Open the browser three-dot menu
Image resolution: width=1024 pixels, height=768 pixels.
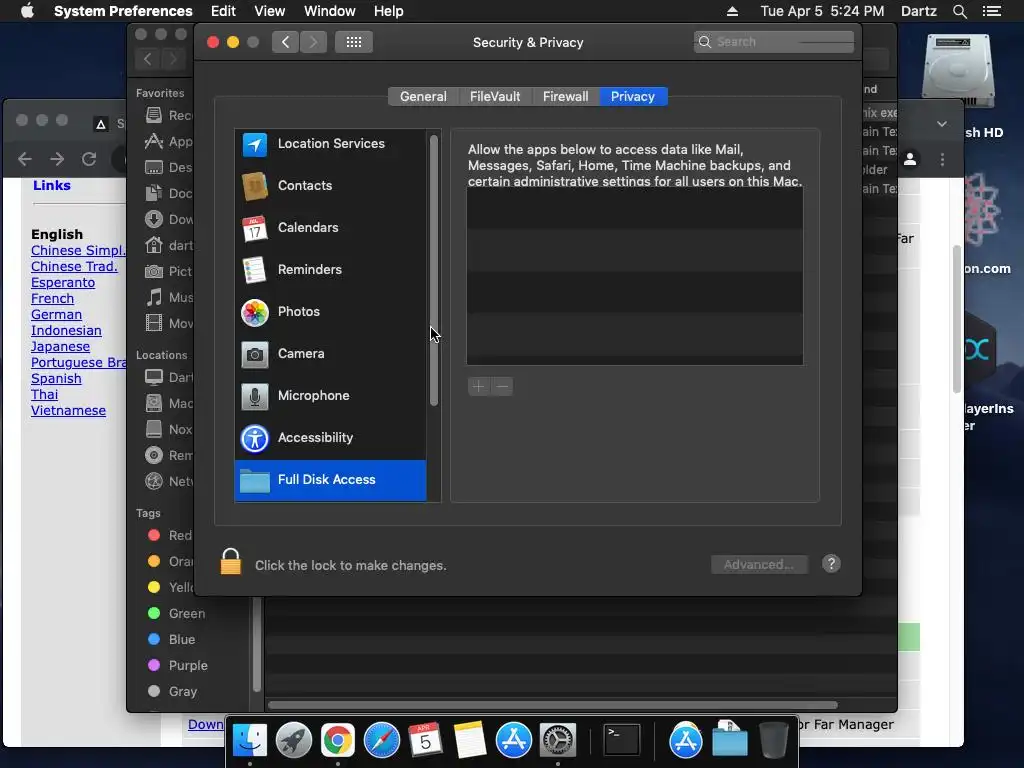(x=942, y=159)
